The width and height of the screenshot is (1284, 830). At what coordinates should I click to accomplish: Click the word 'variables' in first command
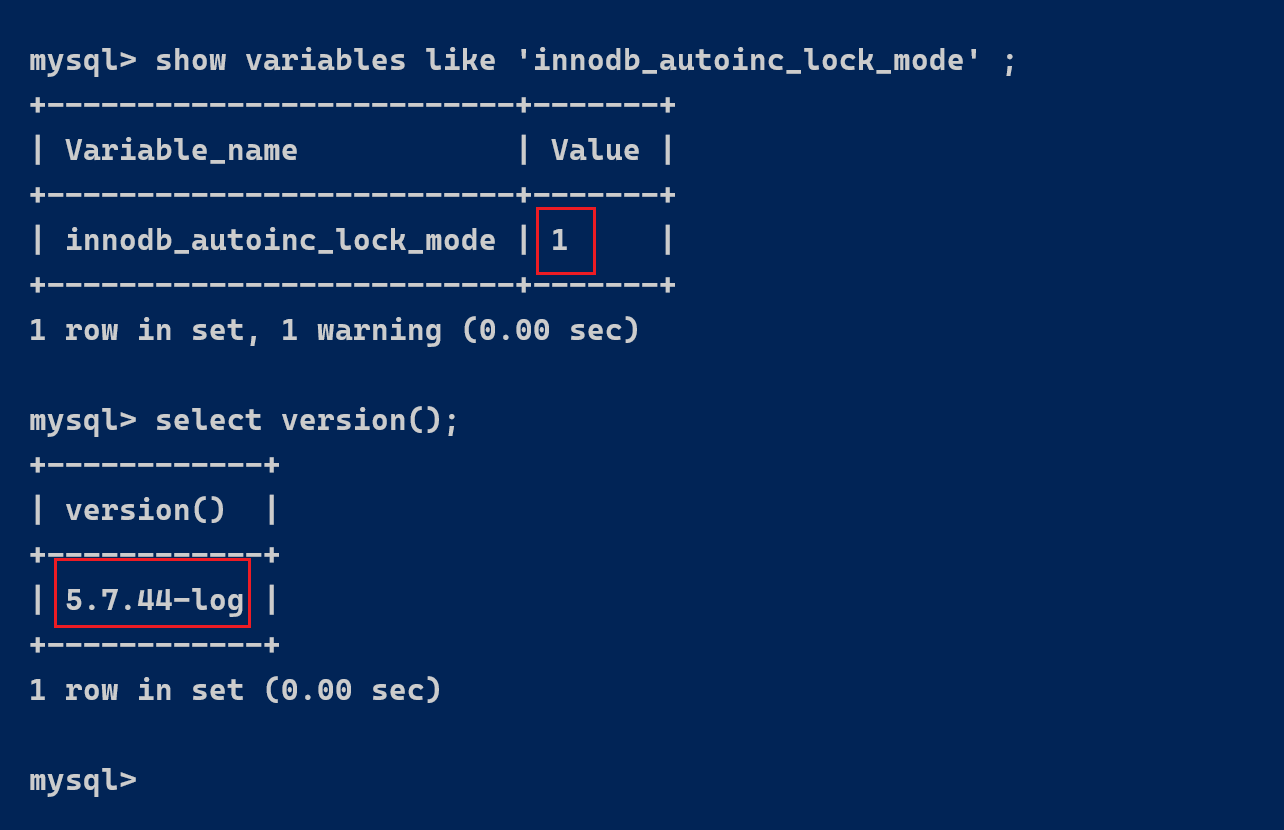(325, 60)
